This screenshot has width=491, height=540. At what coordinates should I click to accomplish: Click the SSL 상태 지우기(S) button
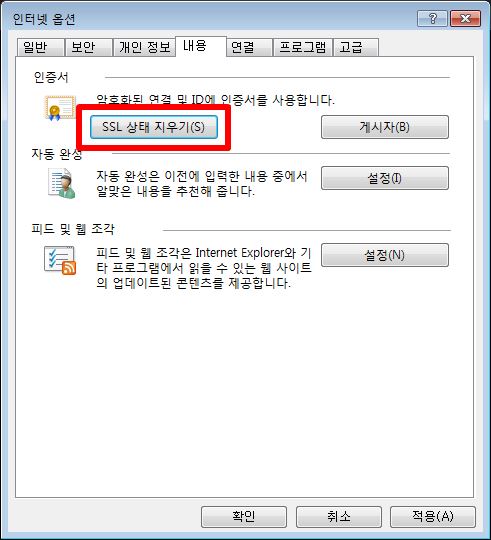click(154, 127)
